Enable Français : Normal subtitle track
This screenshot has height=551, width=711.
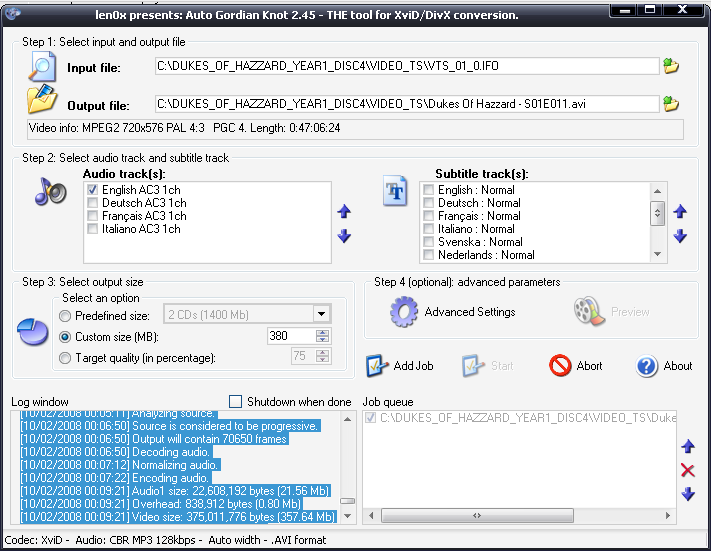pos(429,216)
